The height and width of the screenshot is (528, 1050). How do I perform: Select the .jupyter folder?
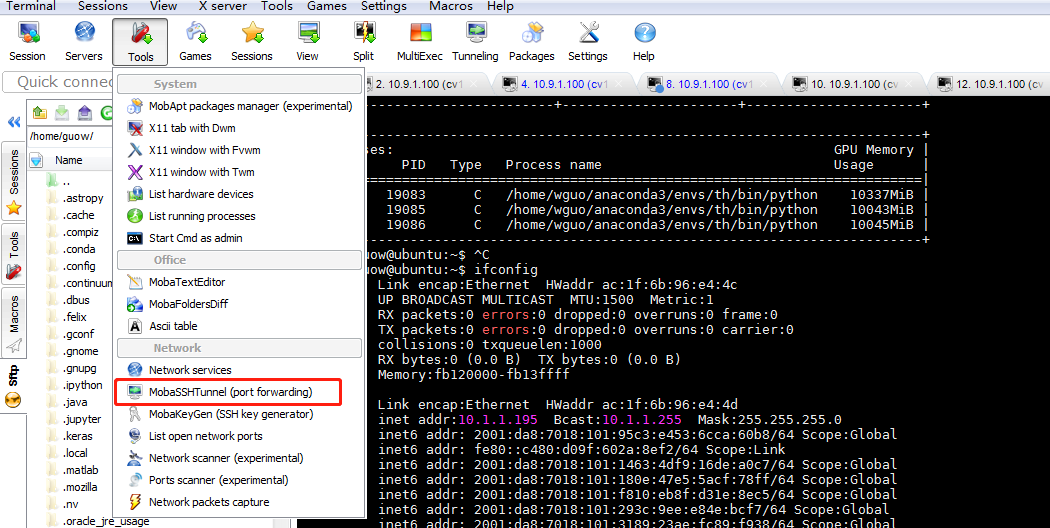tap(74, 419)
